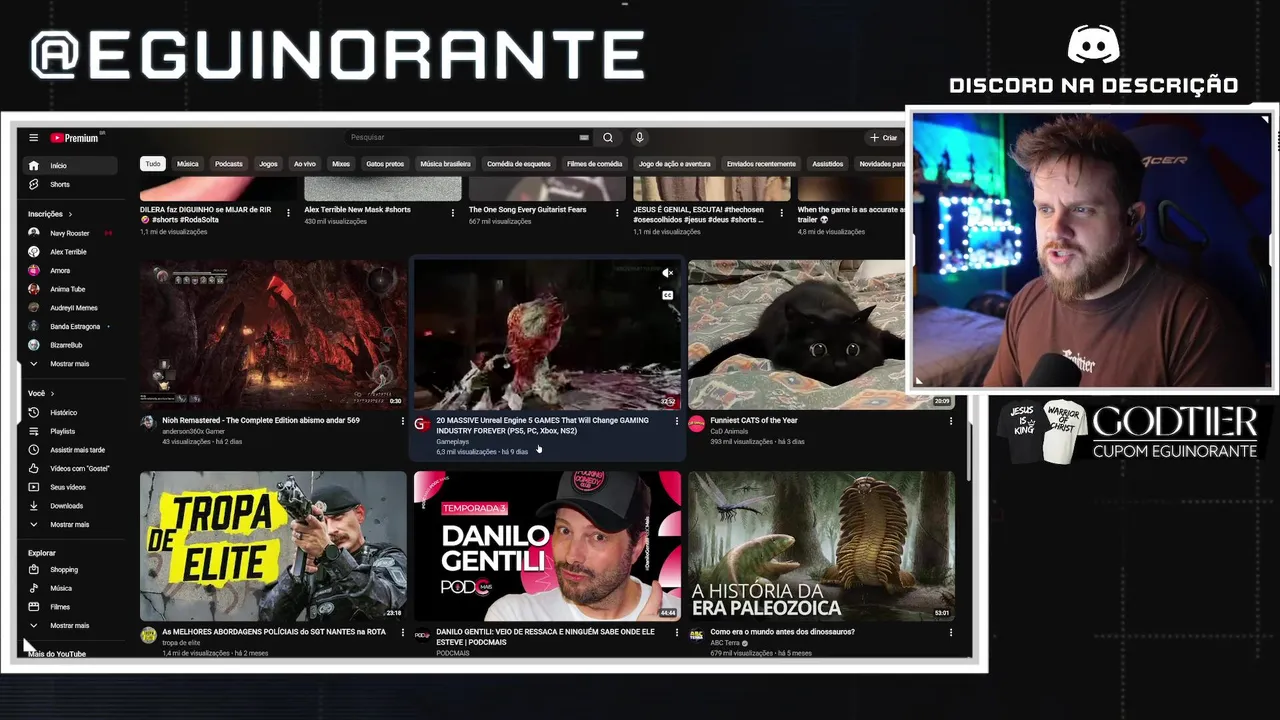
Task: Open BizarreBub subscription channel
Action: point(70,345)
